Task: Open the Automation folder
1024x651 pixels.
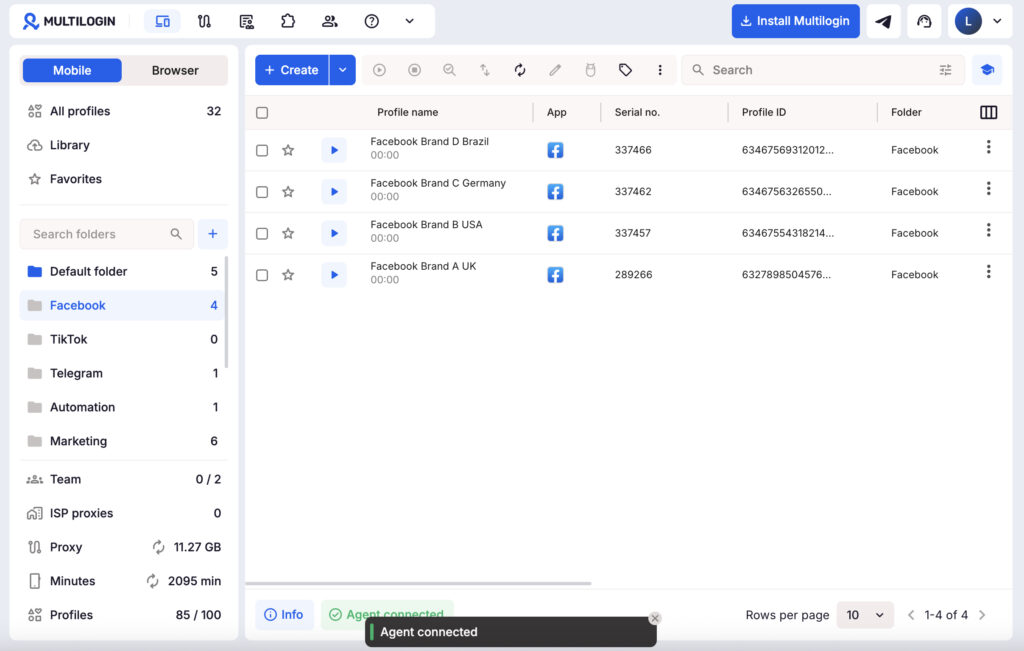Action: pos(122,407)
